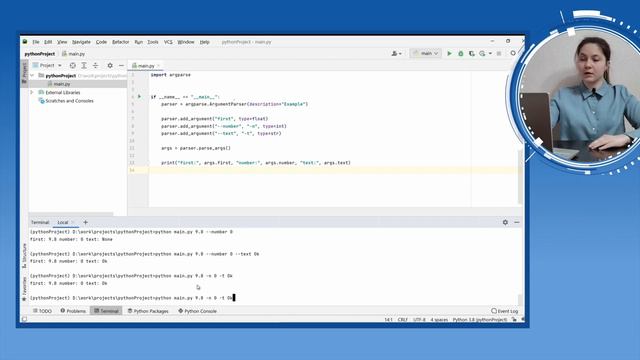640x360 pixels.
Task: Click gutter run arrow beside if __name__
Action: point(139,97)
